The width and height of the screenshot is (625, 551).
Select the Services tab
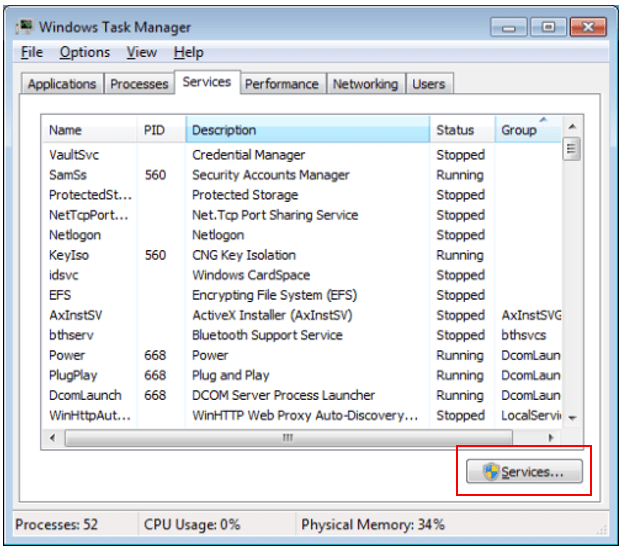pos(207,82)
